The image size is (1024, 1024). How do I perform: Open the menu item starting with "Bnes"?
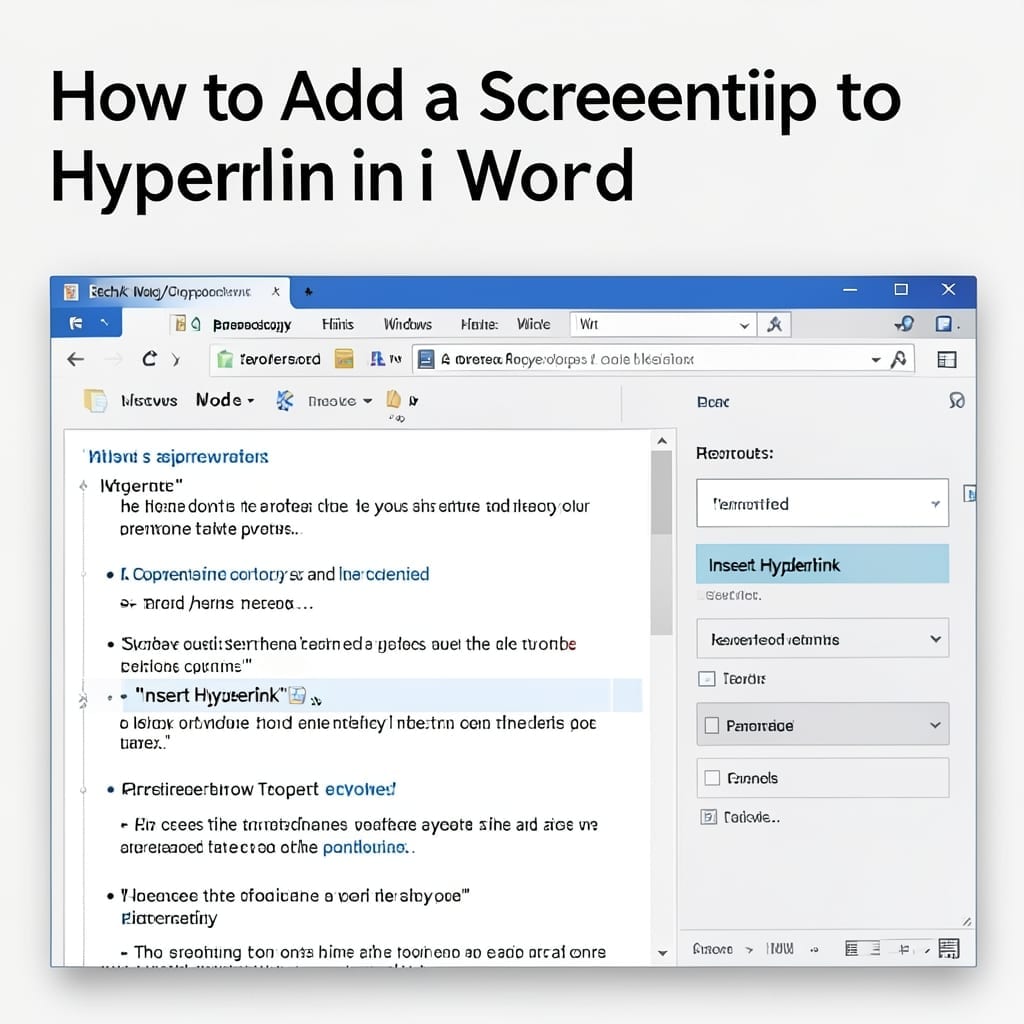[x=251, y=325]
